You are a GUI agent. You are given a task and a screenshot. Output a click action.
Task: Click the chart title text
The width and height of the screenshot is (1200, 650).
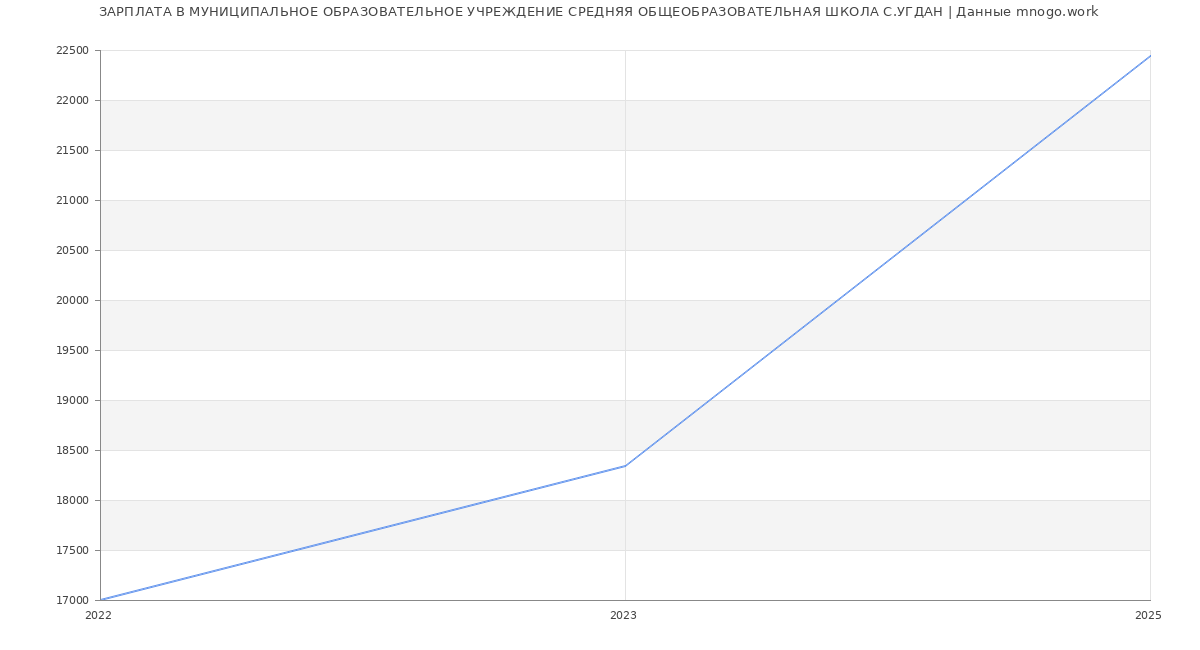pos(598,12)
